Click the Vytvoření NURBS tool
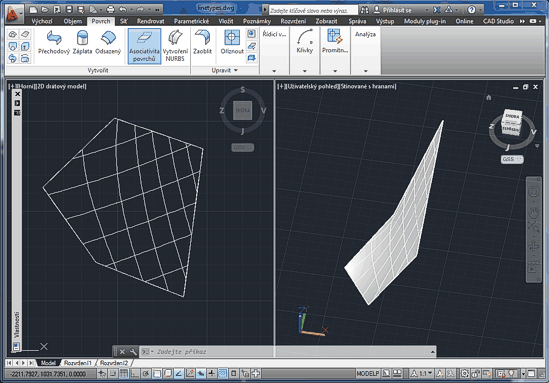Image resolution: width=549 pixels, height=383 pixels. pos(175,46)
